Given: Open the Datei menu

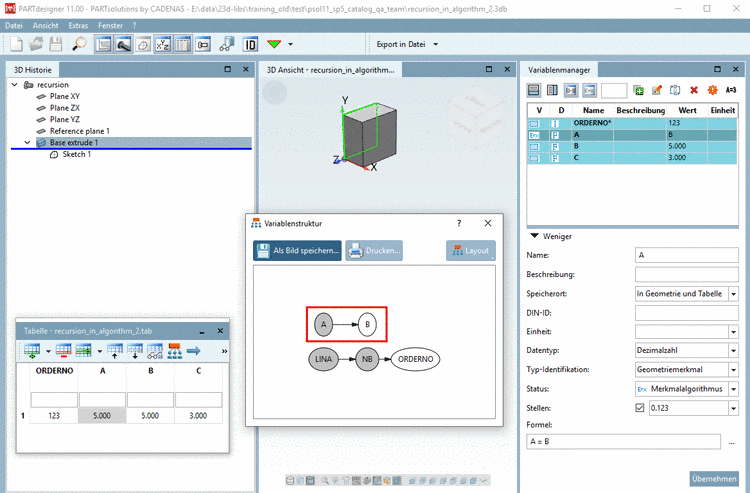Looking at the screenshot, I should (14, 25).
